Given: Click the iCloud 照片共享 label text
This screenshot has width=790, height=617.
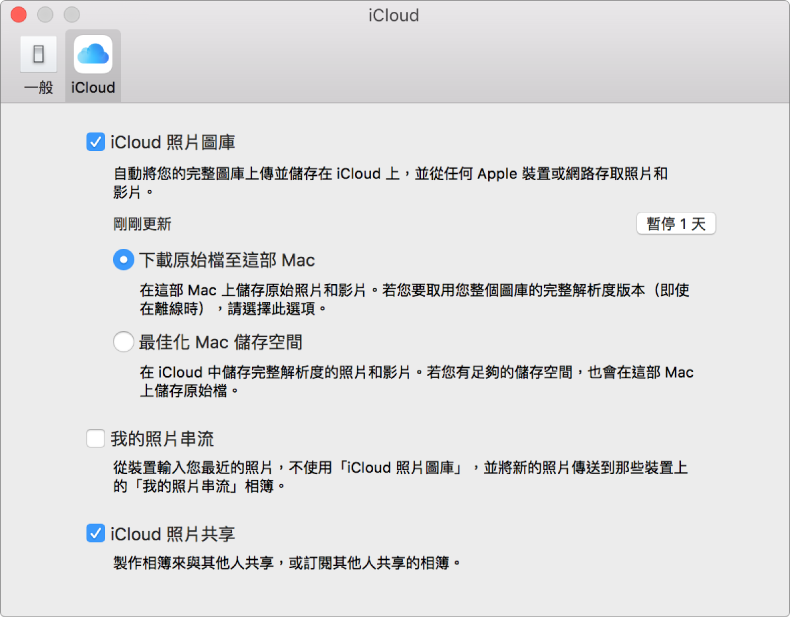Looking at the screenshot, I should coord(173,533).
